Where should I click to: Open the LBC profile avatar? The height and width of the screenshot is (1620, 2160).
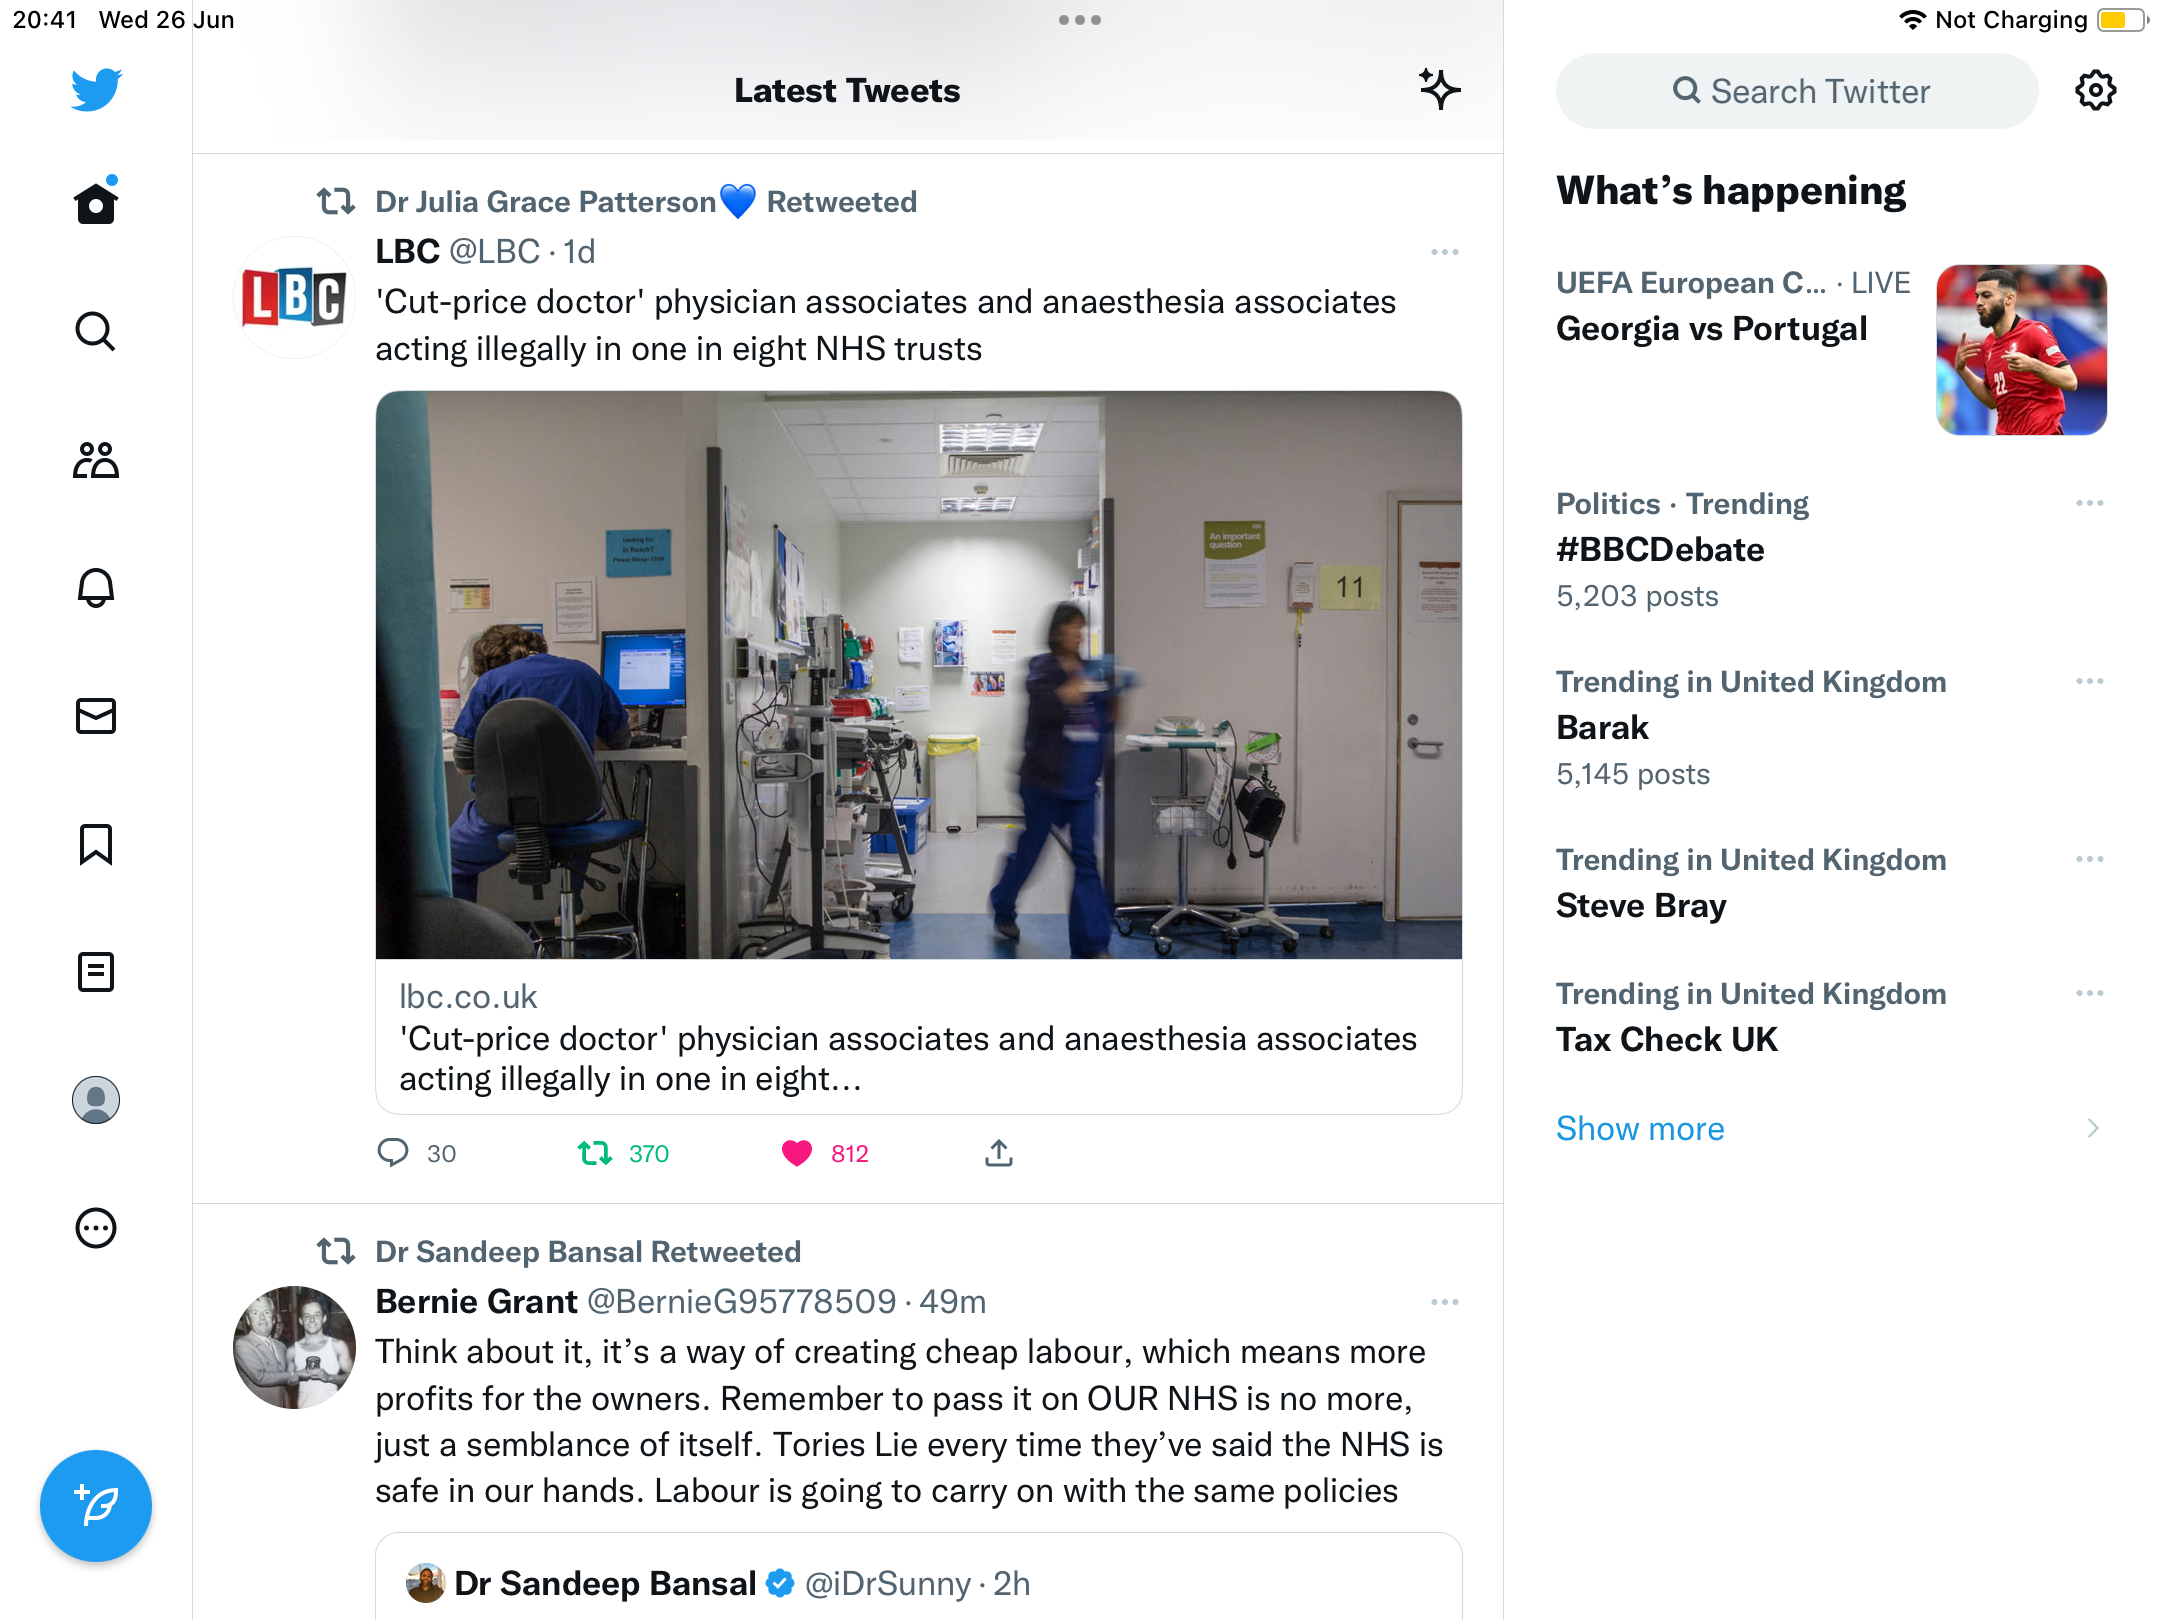click(294, 298)
